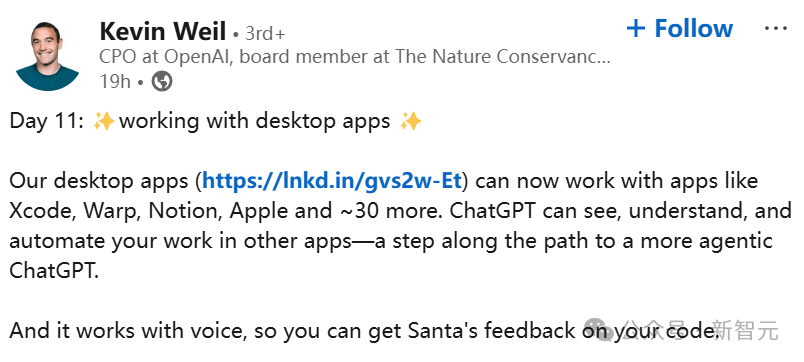Screen dimensions: 804x362
Task: Click the sparkles emoji after 'desktop apps'
Action: point(411,122)
